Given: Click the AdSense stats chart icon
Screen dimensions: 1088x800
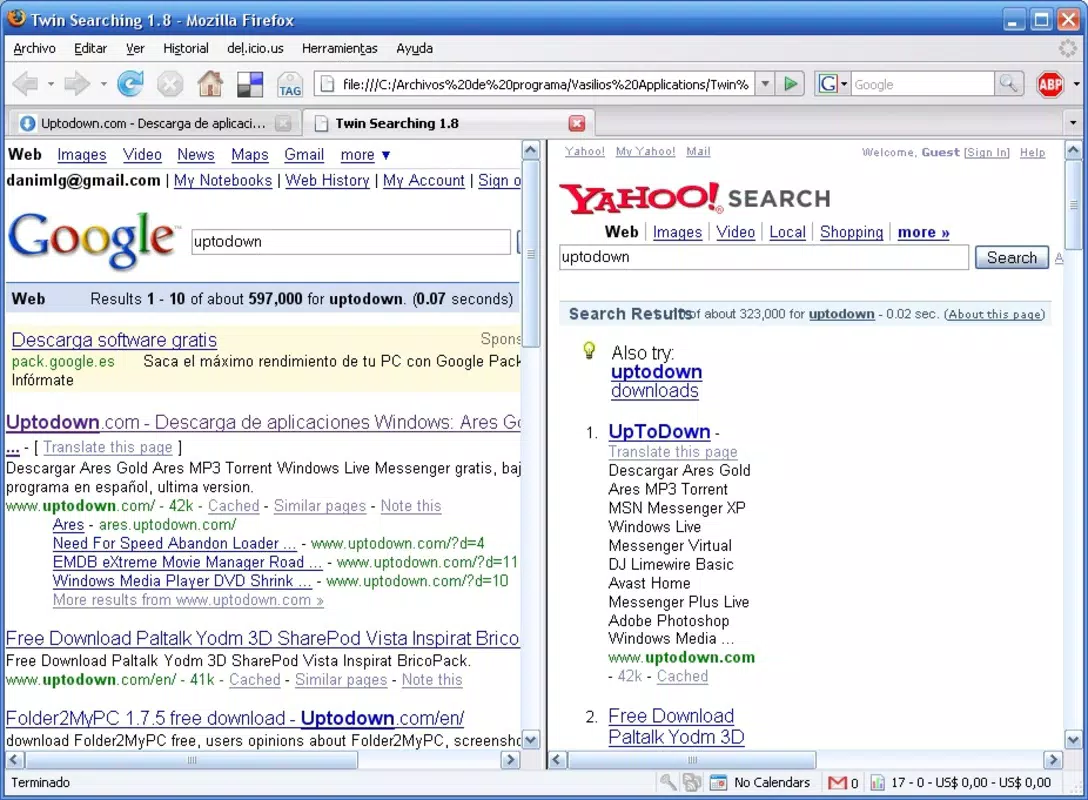Looking at the screenshot, I should pyautogui.click(x=877, y=783).
